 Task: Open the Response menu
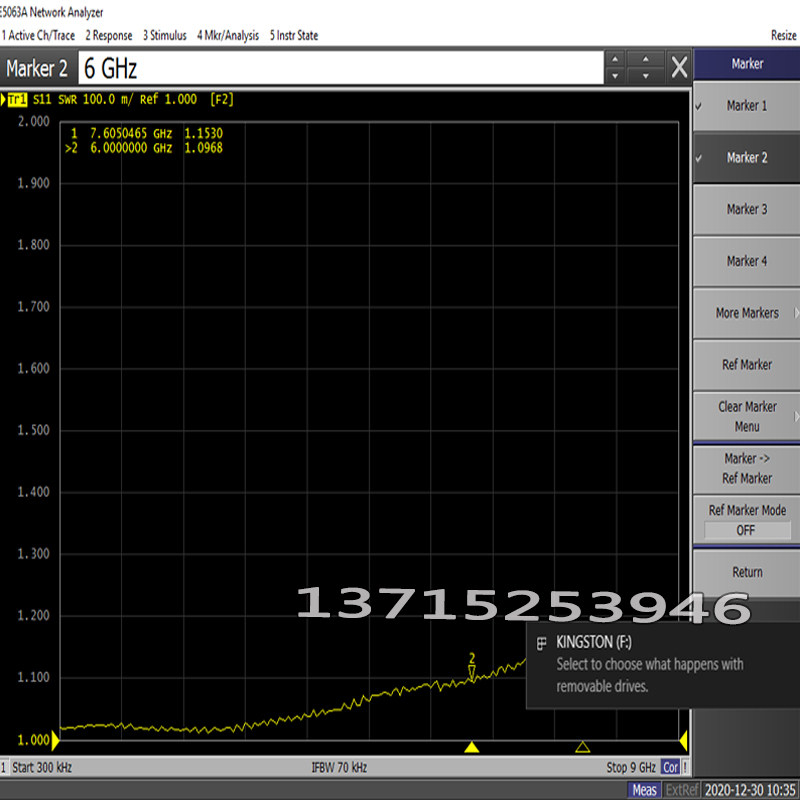[x=109, y=35]
